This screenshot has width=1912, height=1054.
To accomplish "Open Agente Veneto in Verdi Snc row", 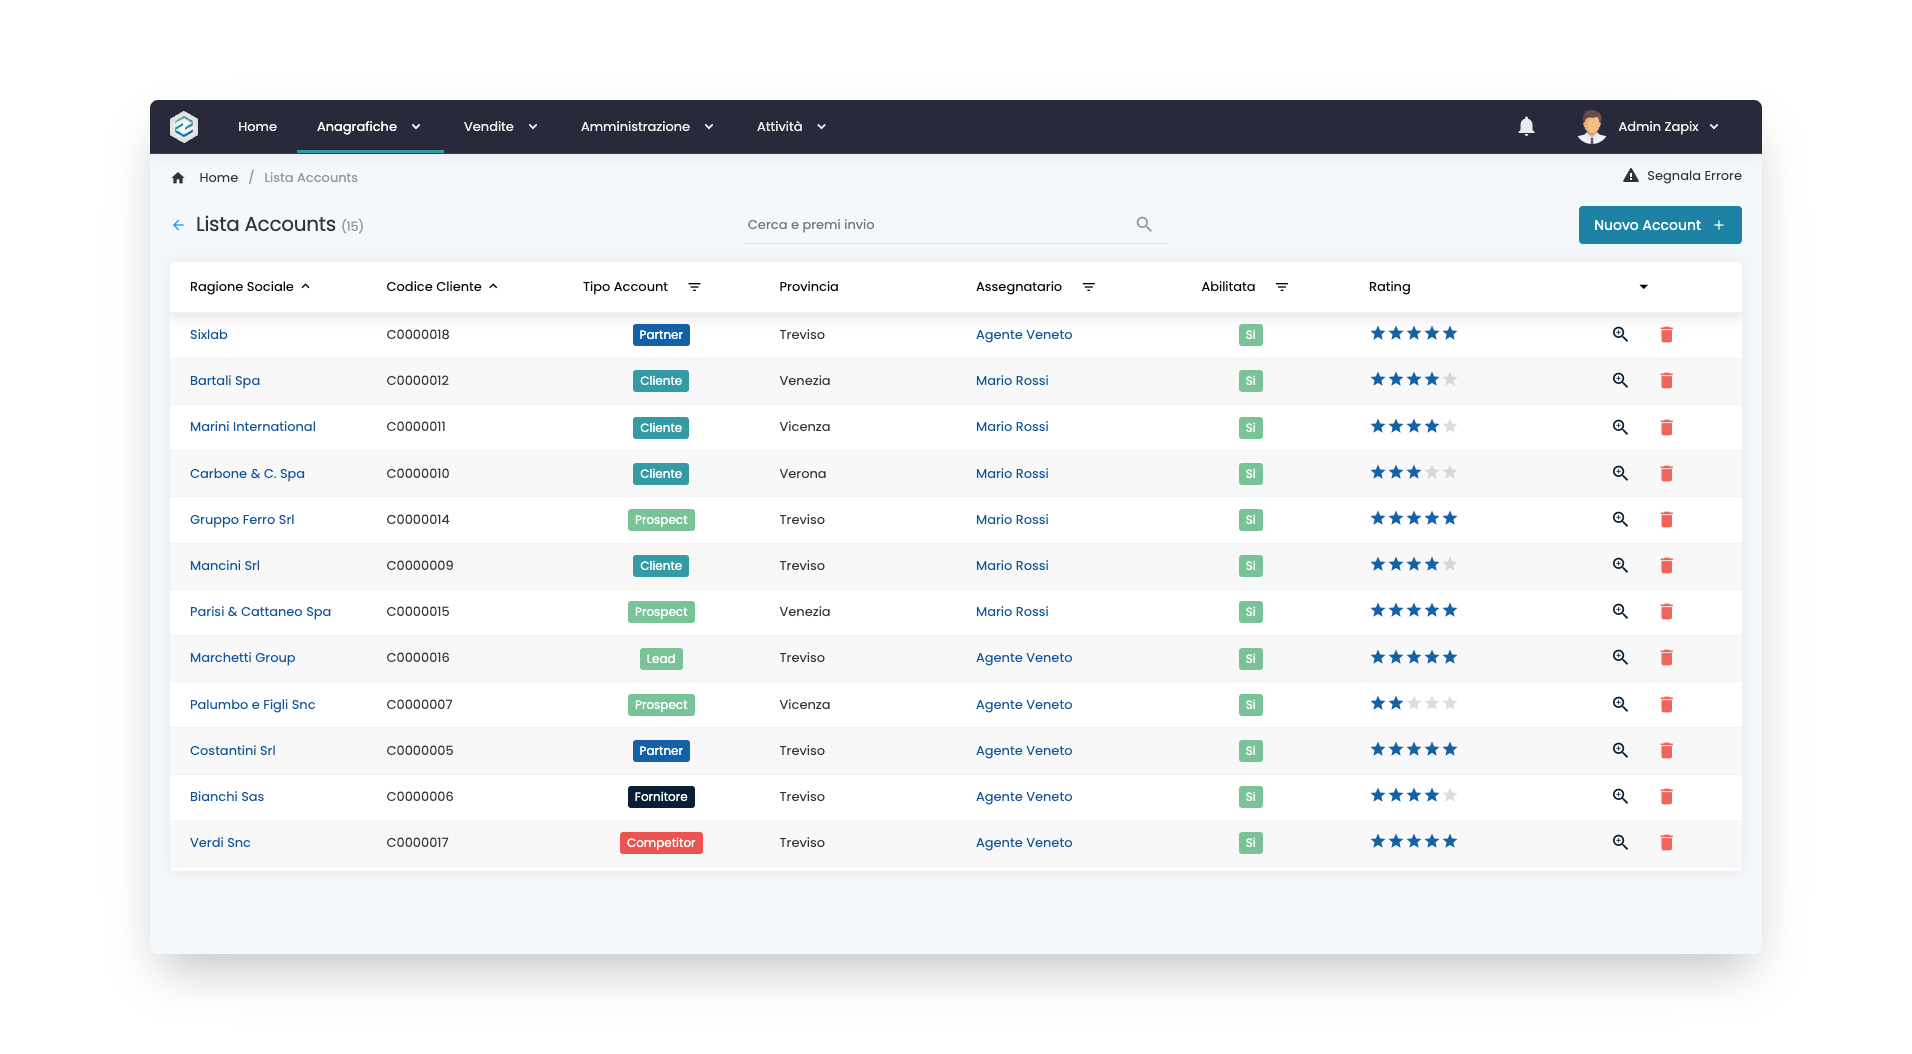I will pyautogui.click(x=1024, y=843).
